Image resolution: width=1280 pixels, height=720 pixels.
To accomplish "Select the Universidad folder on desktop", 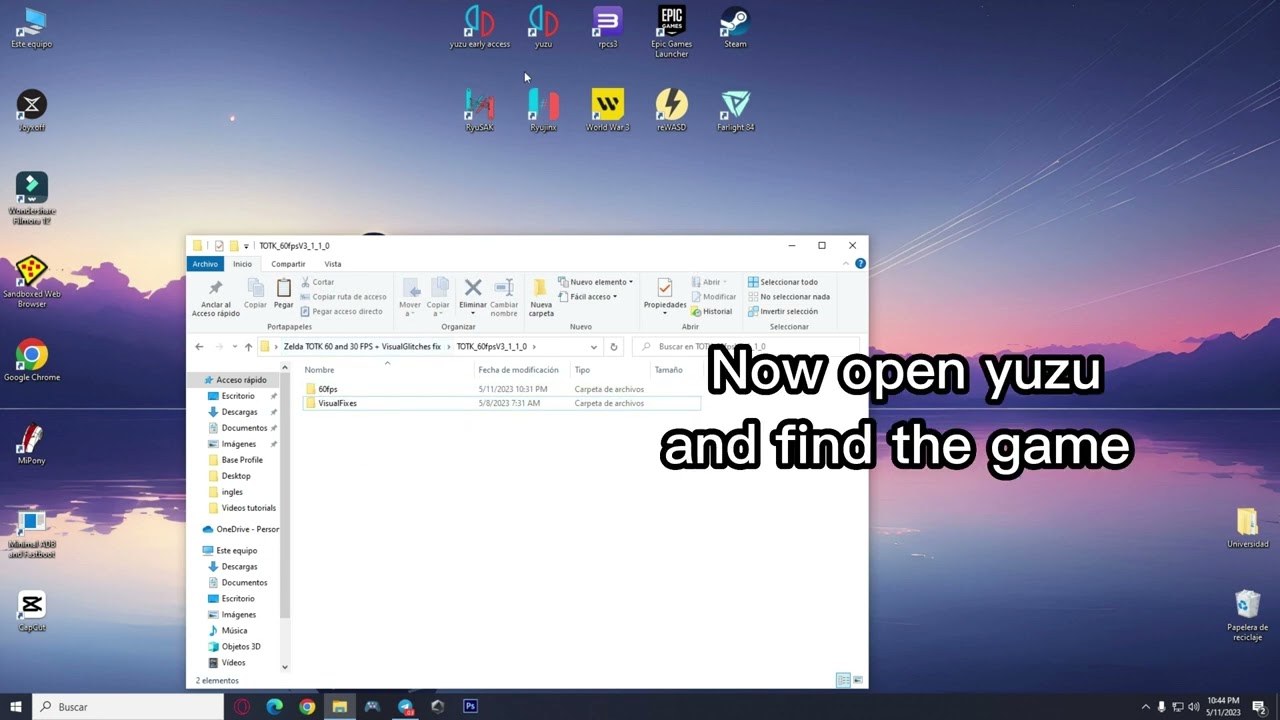I will pyautogui.click(x=1247, y=527).
